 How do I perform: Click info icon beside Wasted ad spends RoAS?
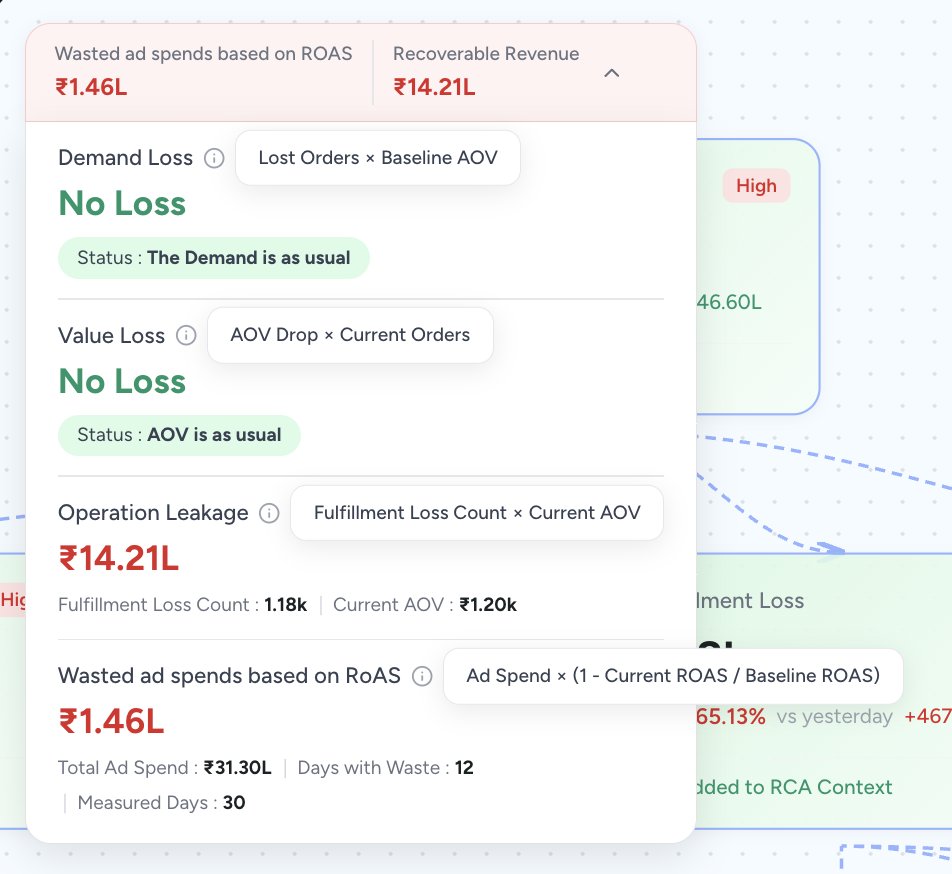pos(422,677)
